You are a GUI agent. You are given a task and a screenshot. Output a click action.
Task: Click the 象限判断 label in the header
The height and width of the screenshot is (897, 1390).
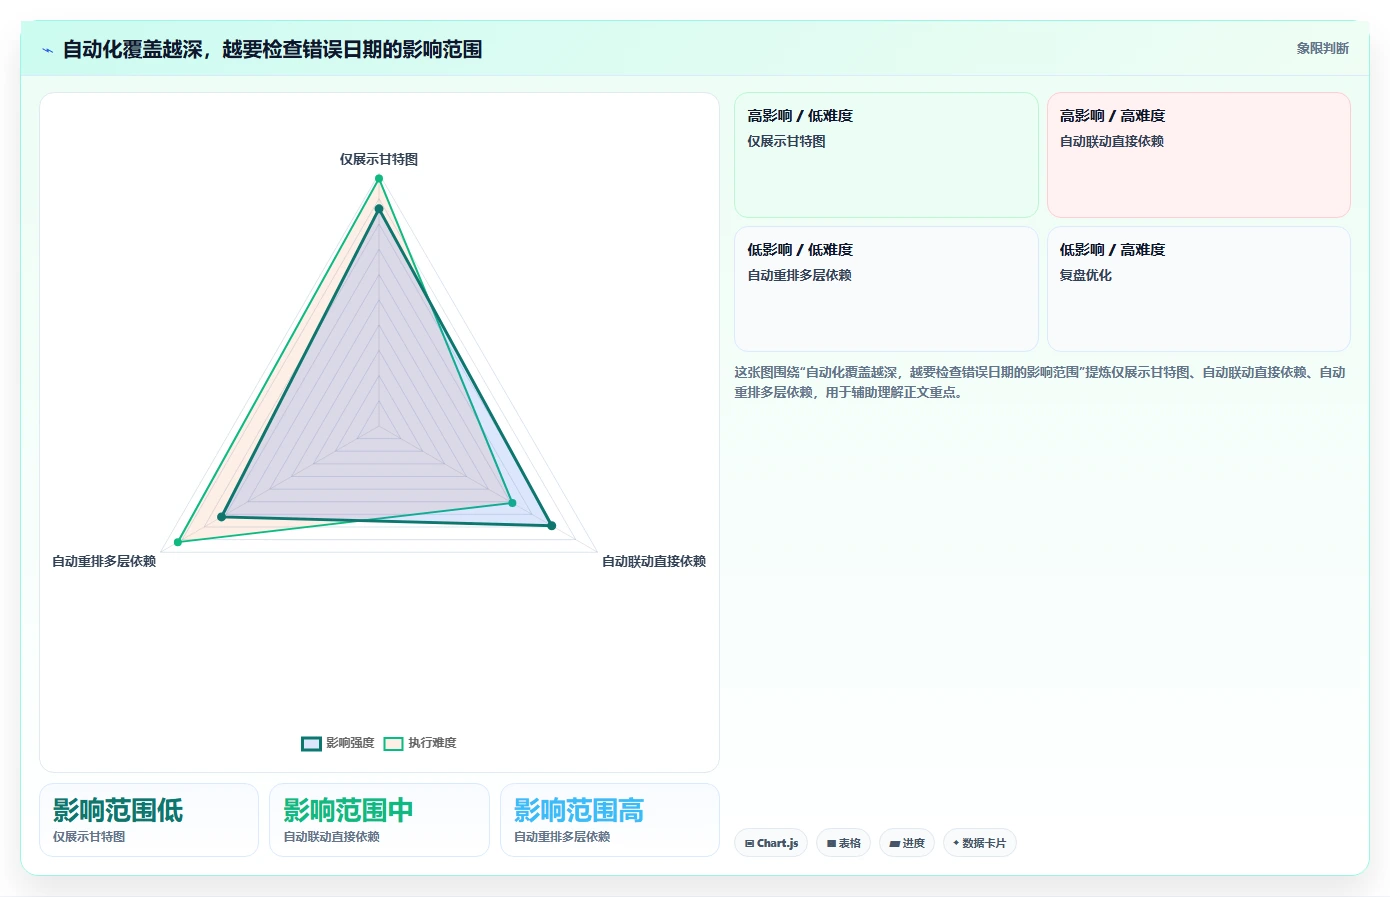[x=1322, y=48]
